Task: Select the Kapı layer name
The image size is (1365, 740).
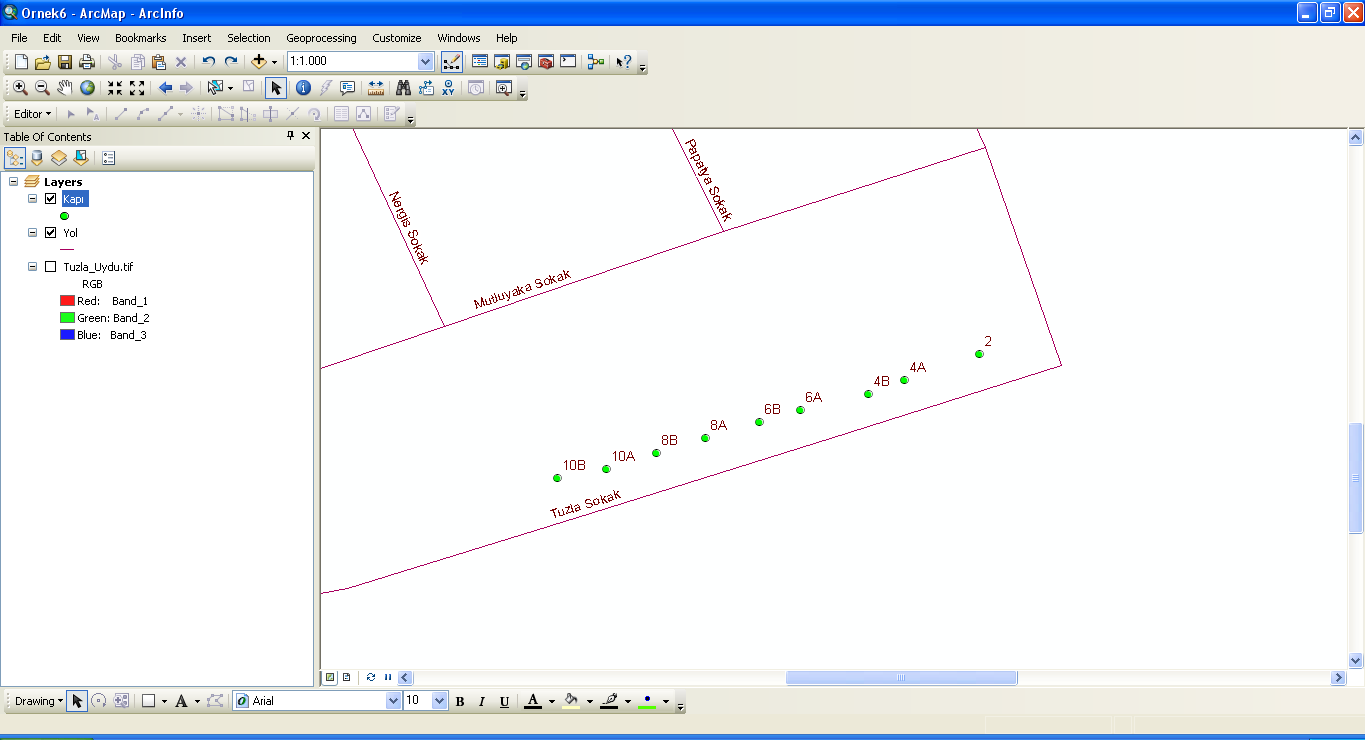Action: [x=75, y=199]
